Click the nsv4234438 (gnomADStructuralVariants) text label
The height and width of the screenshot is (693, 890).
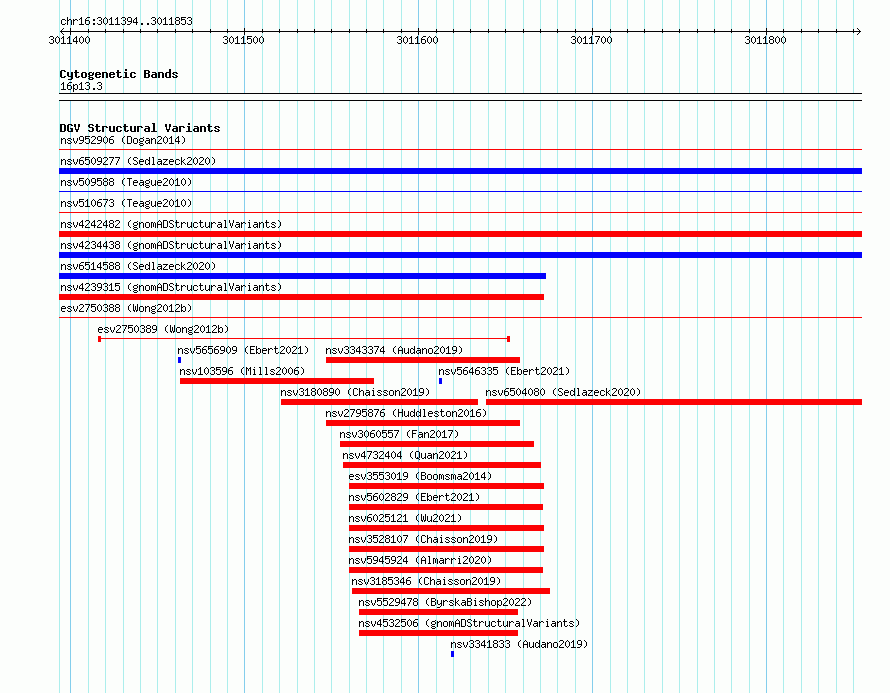(171, 245)
